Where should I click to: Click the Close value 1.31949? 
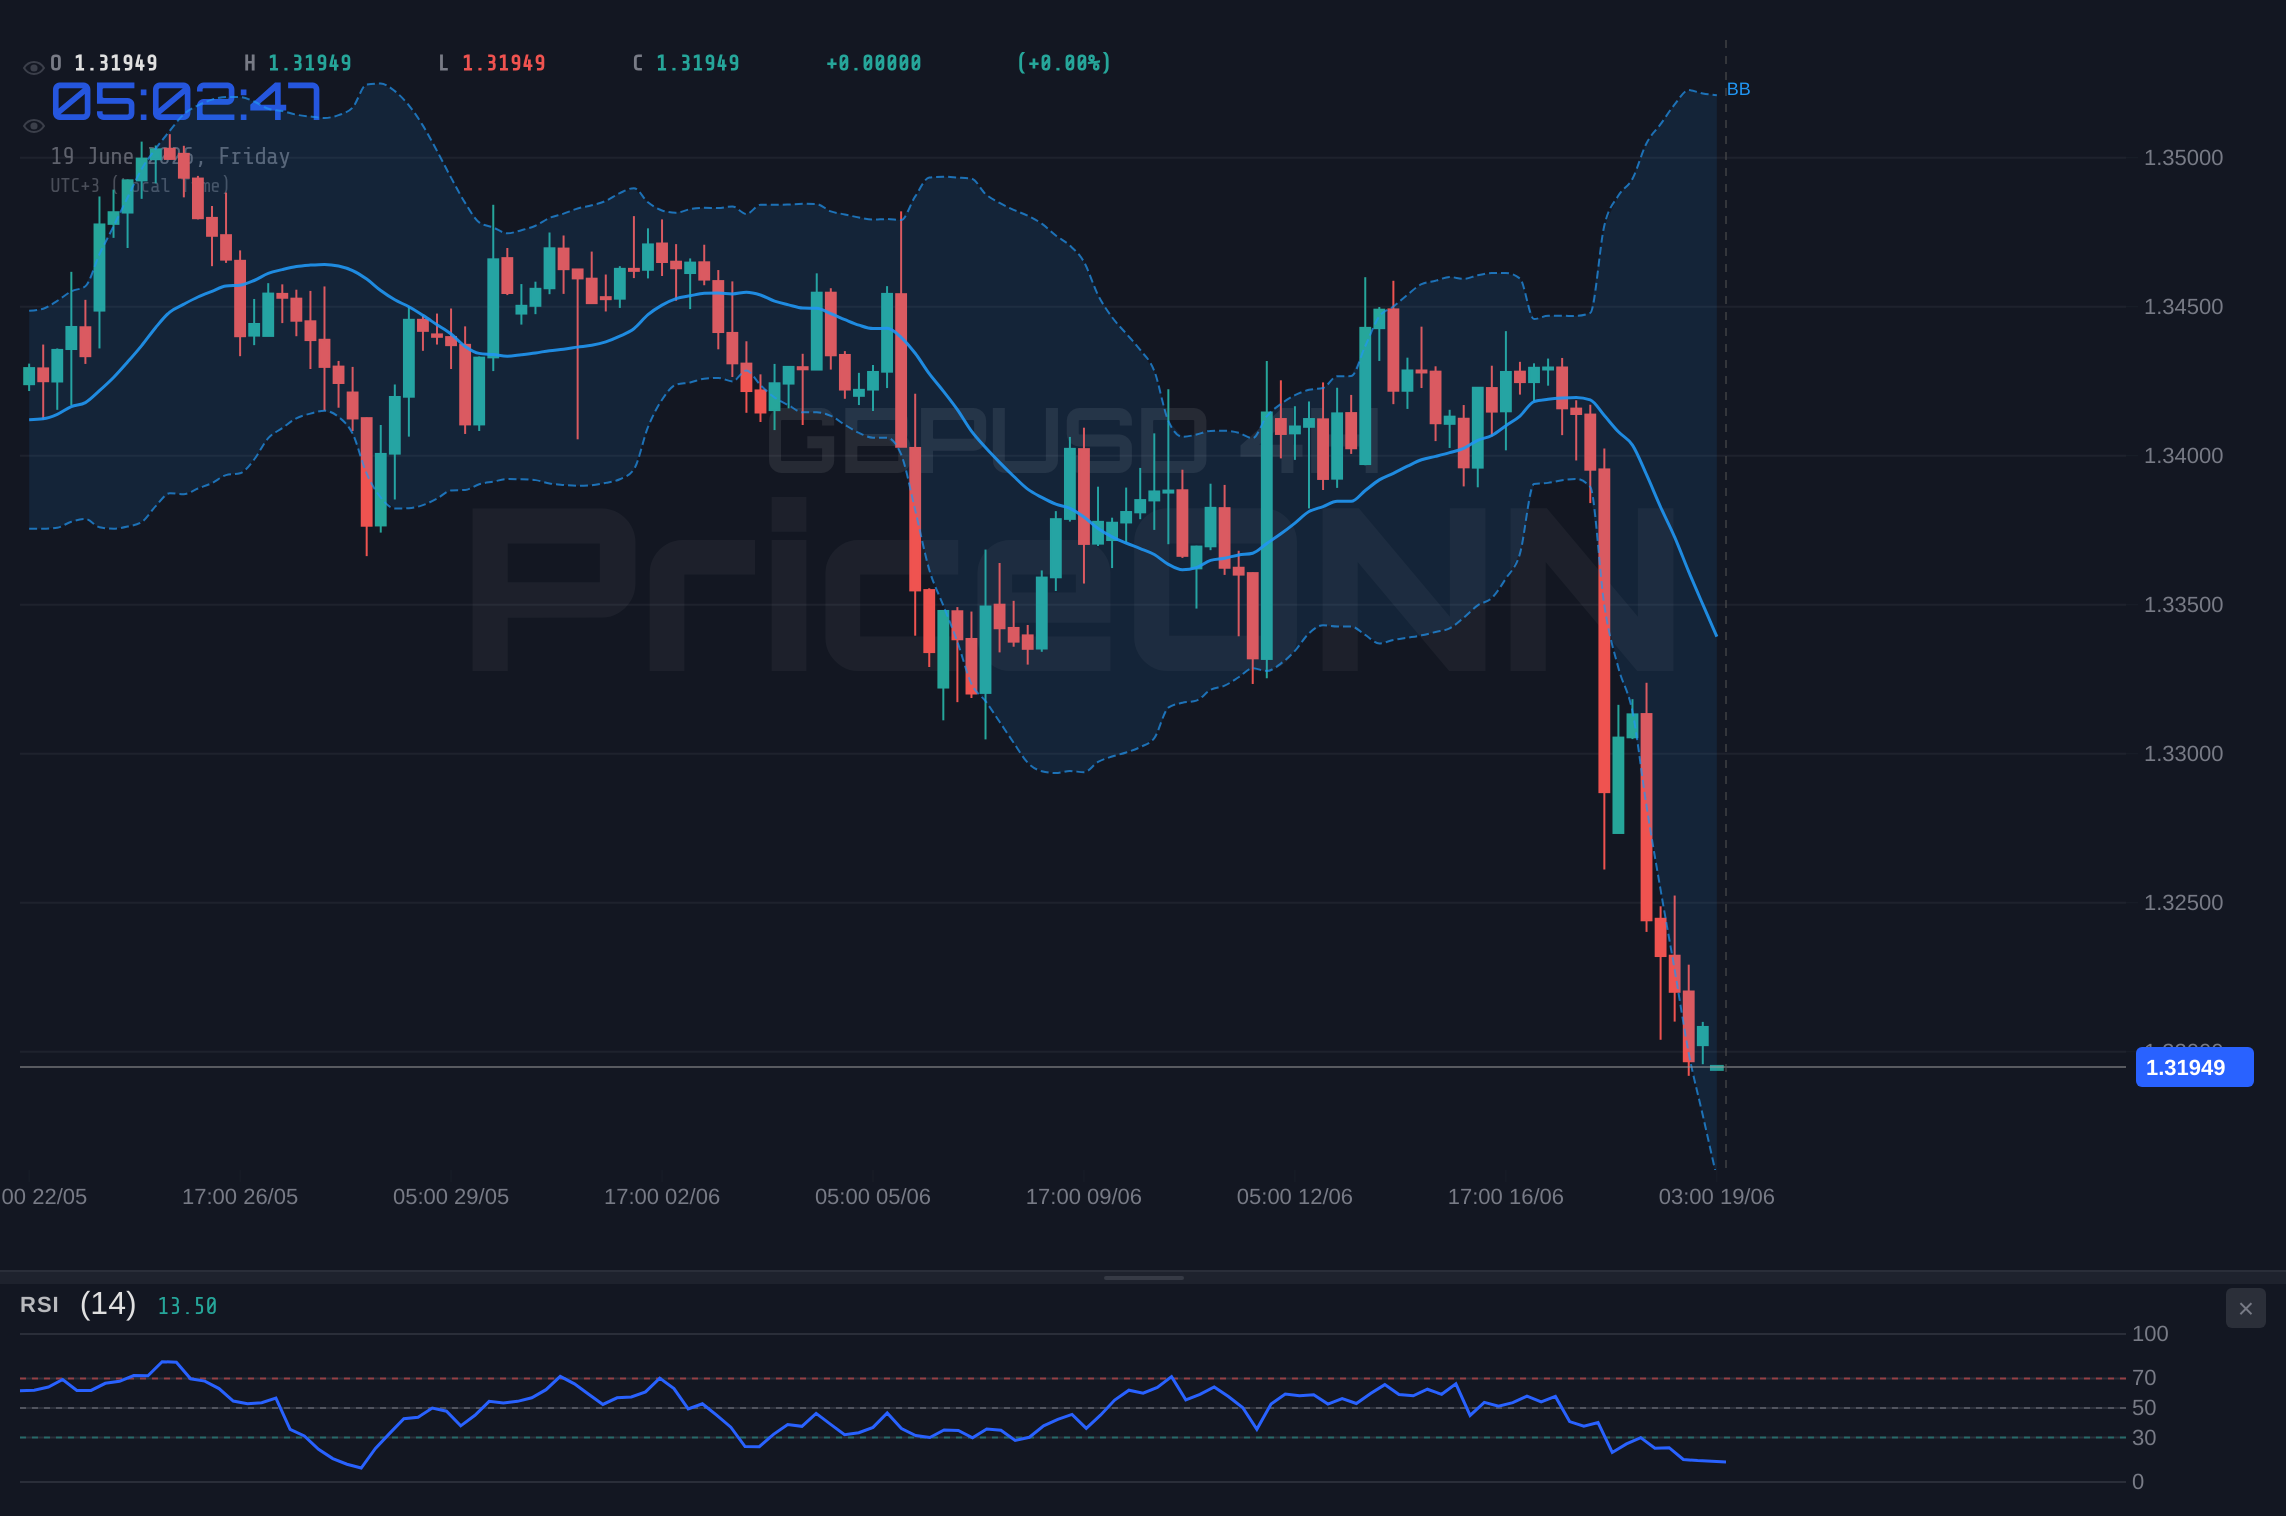(x=698, y=63)
